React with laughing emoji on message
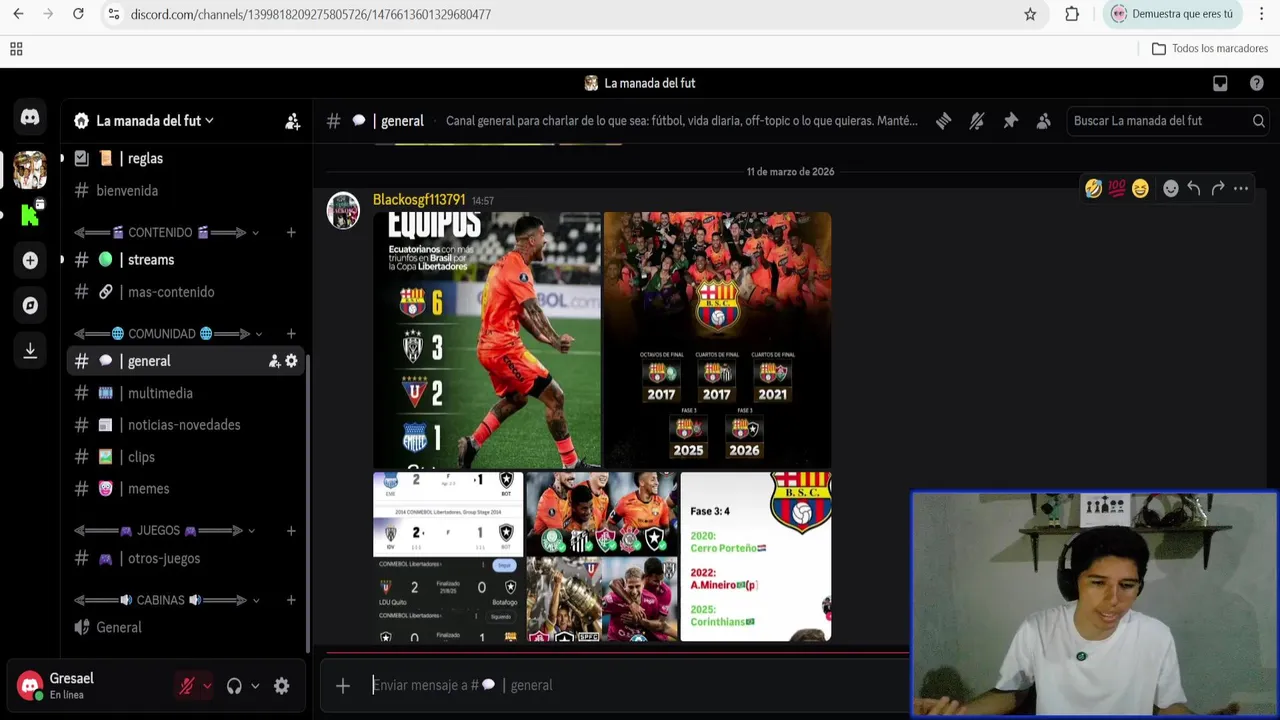The width and height of the screenshot is (1280, 720). (x=1093, y=188)
